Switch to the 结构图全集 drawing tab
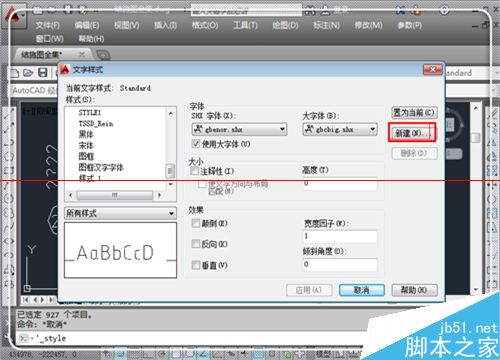 tap(42, 54)
